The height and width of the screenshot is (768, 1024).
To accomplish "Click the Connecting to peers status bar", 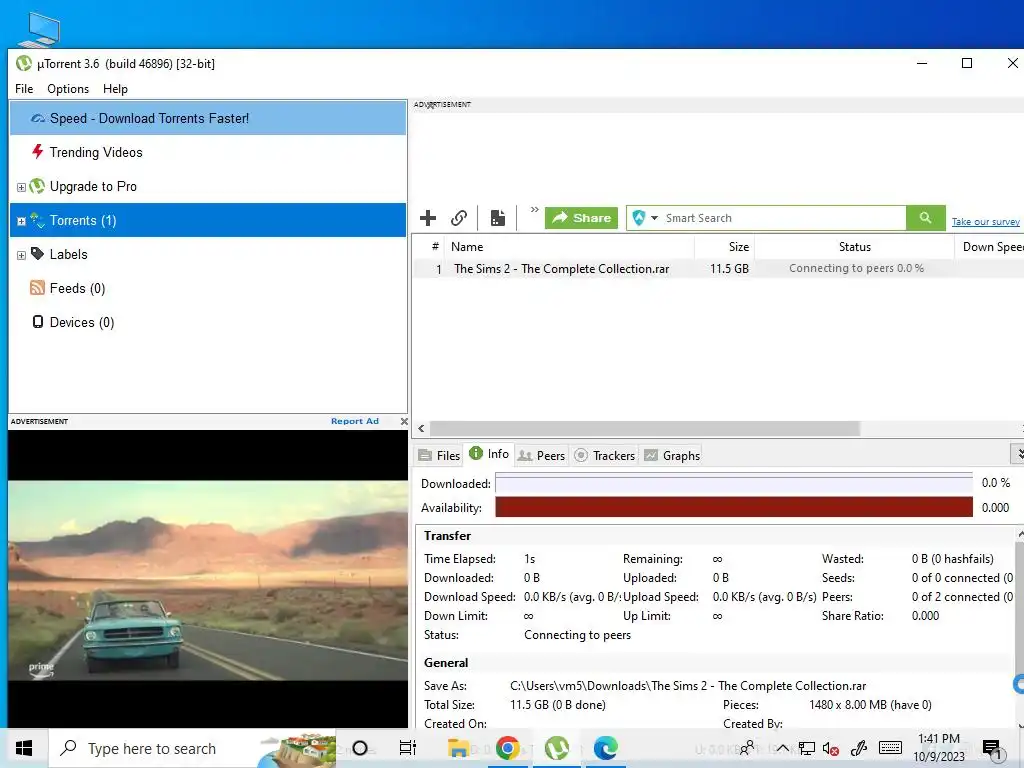I will point(856,268).
